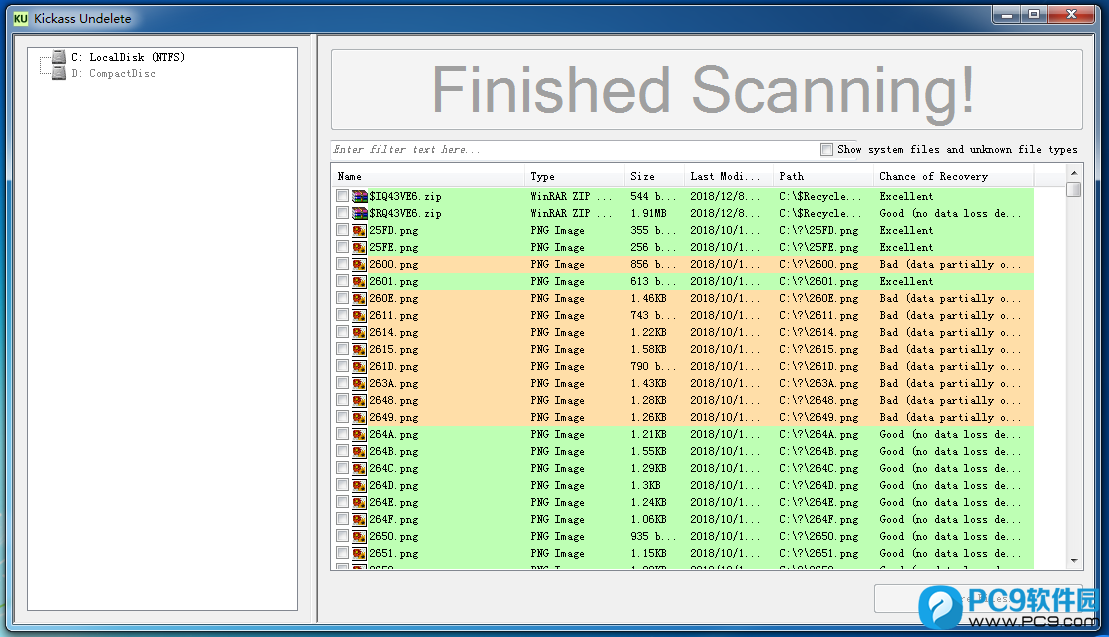Enable Show system files and unknown file types
The width and height of the screenshot is (1109, 637).
click(x=826, y=150)
